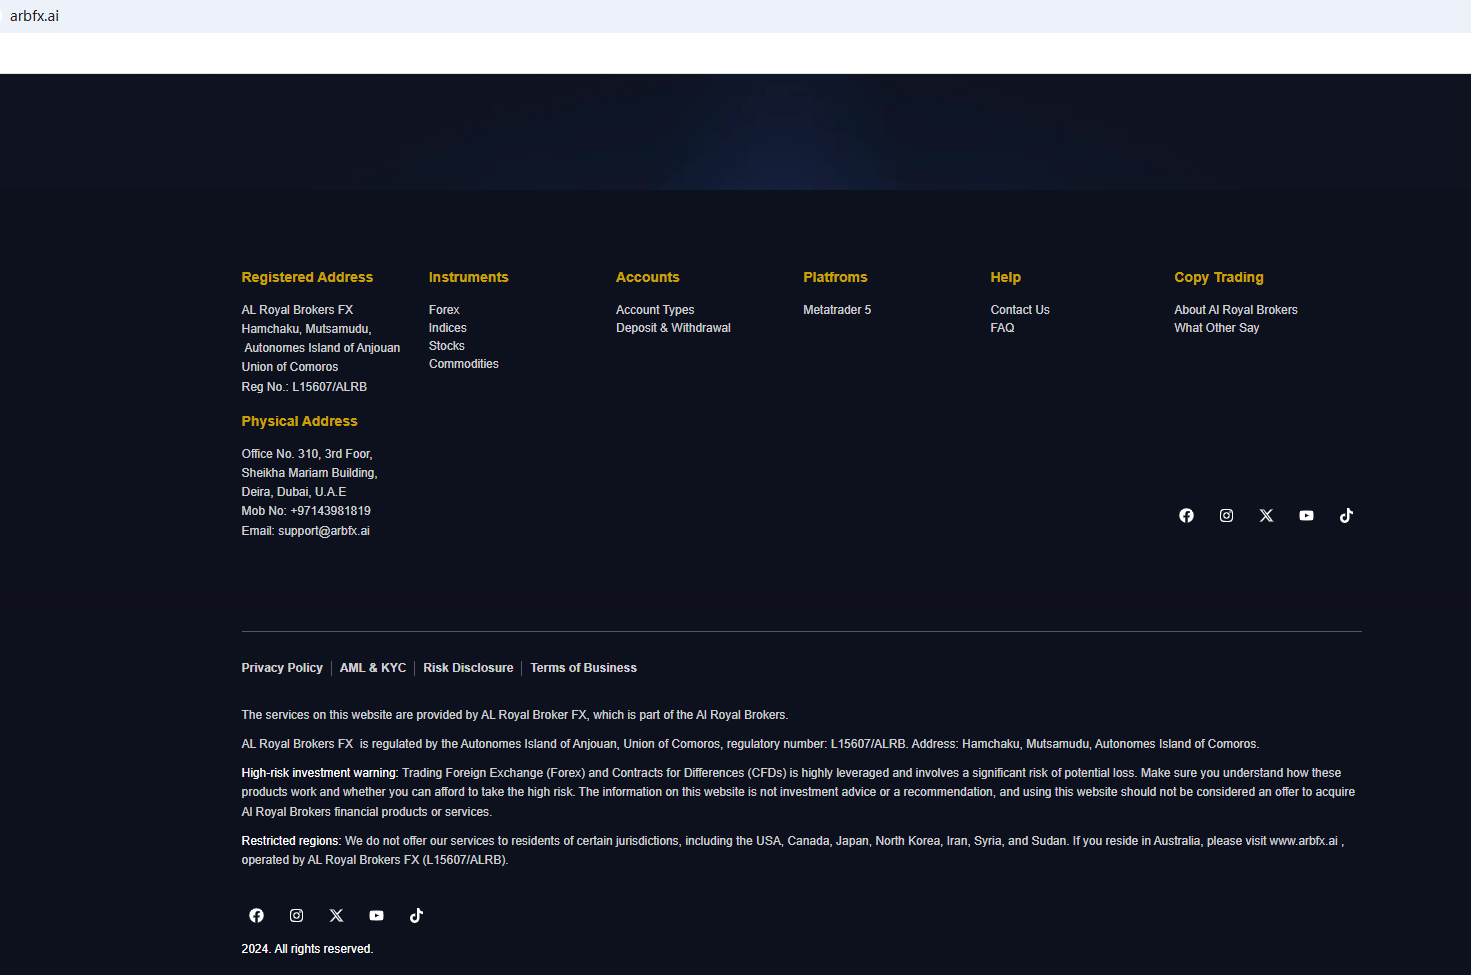Select the Physical Address heading
Viewport: 1471px width, 975px height.
click(x=299, y=421)
